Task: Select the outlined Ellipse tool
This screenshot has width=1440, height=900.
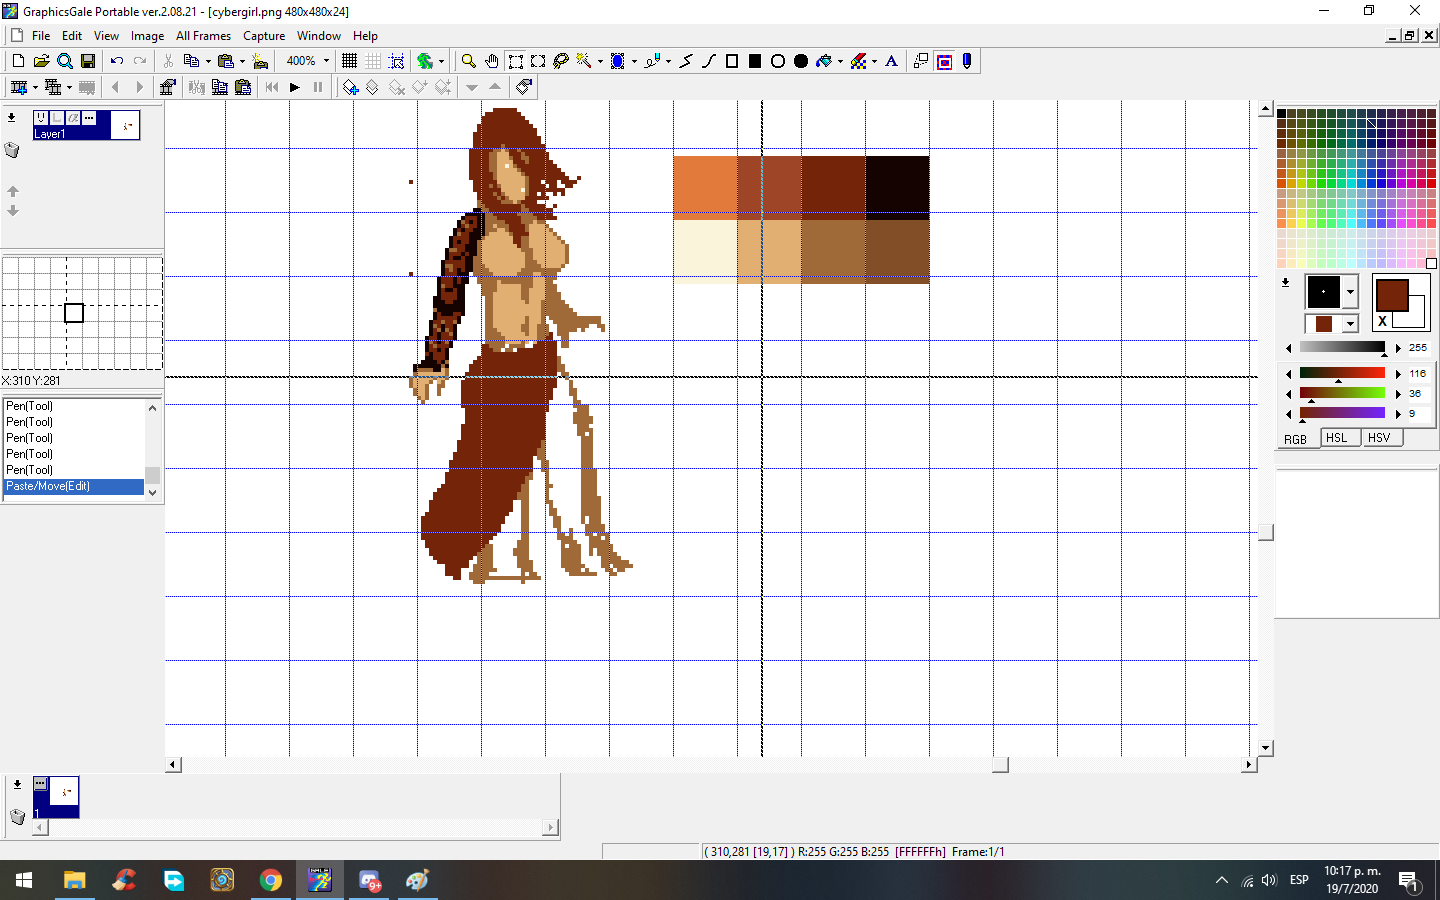Action: coord(778,61)
